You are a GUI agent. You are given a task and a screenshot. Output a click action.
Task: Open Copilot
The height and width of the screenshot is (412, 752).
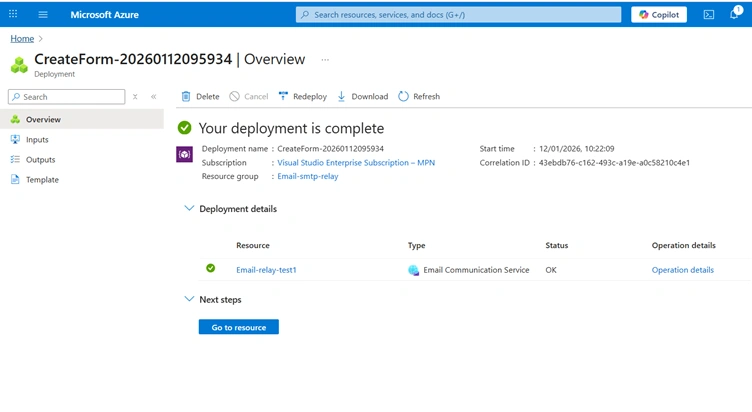click(658, 14)
